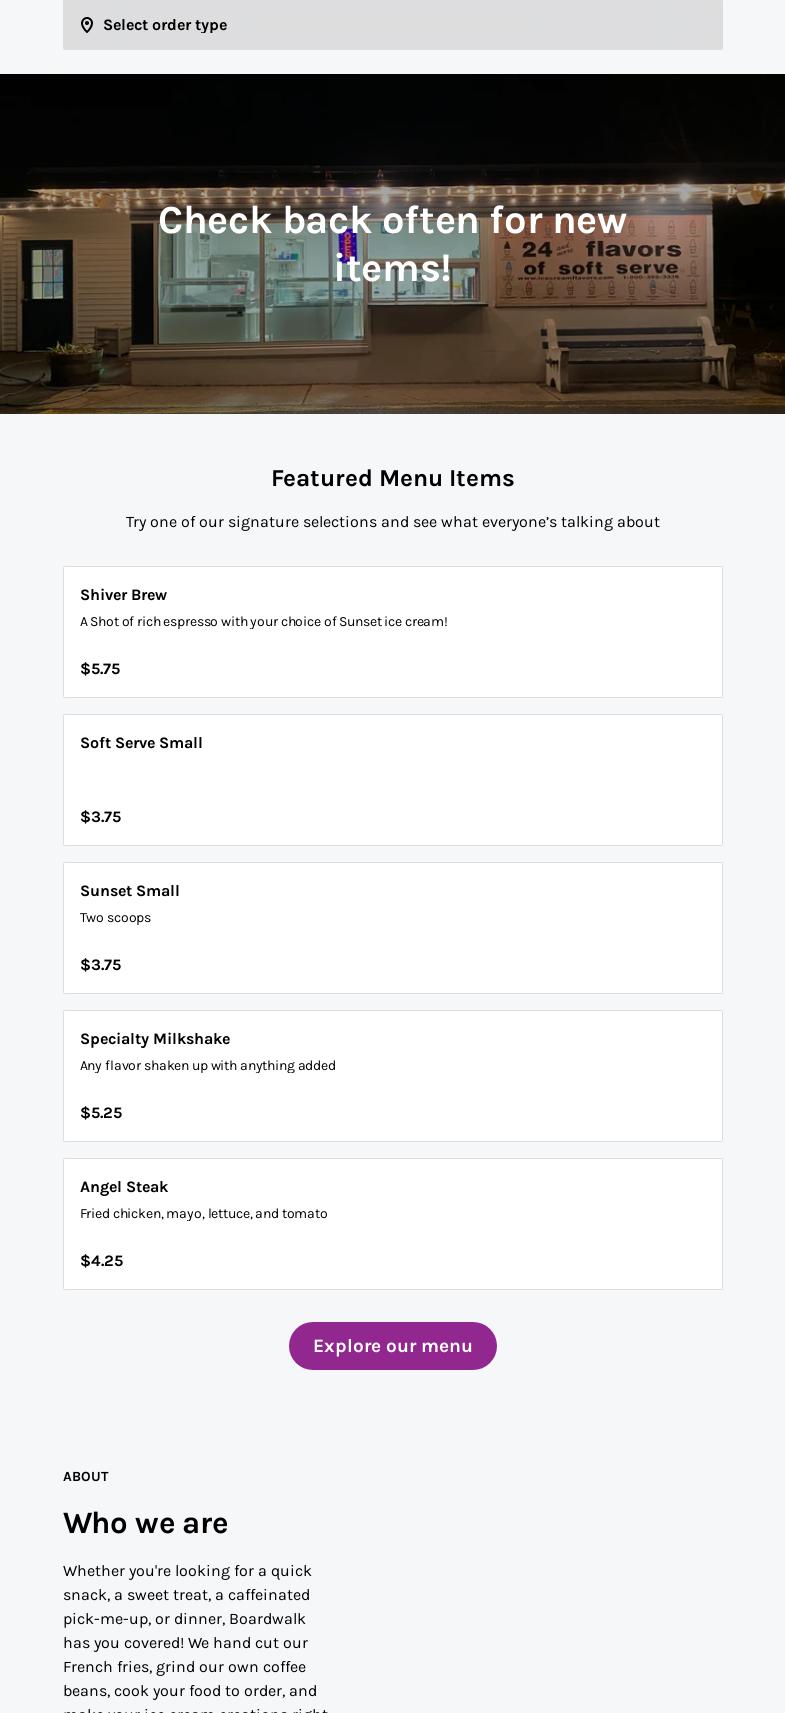Select the Soft Serve Small item title
Screen dimensions: 785x1713
(141, 743)
